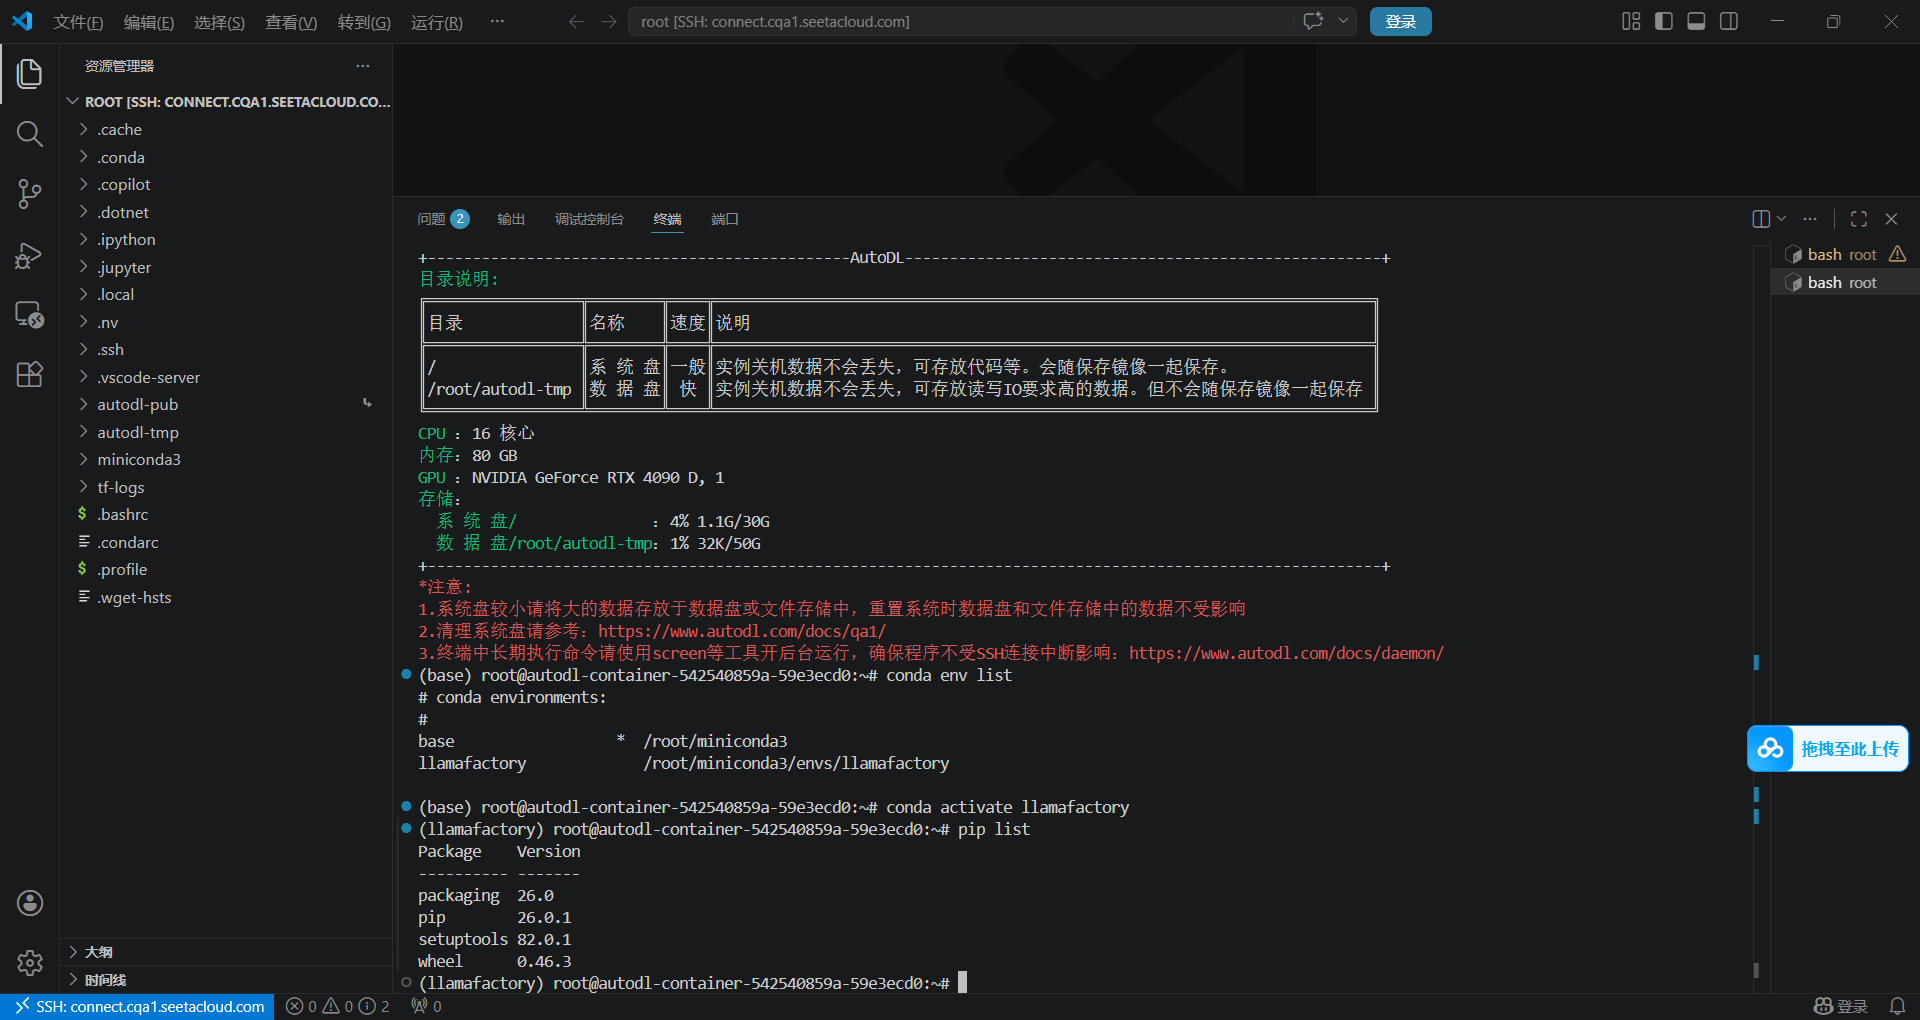Open the 编辑(E) menu
Screen dimensions: 1920x1020
[x=148, y=22]
